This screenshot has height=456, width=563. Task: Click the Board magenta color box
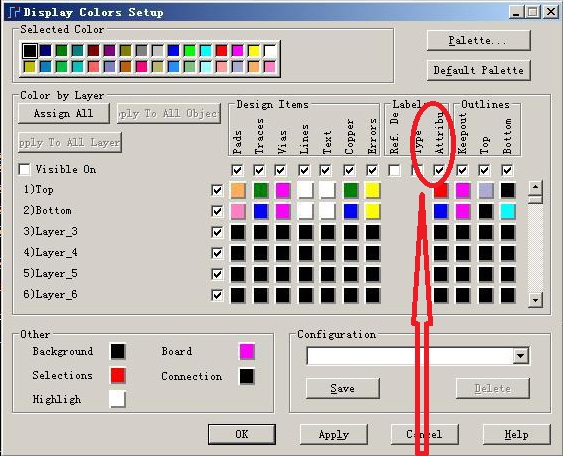click(247, 351)
